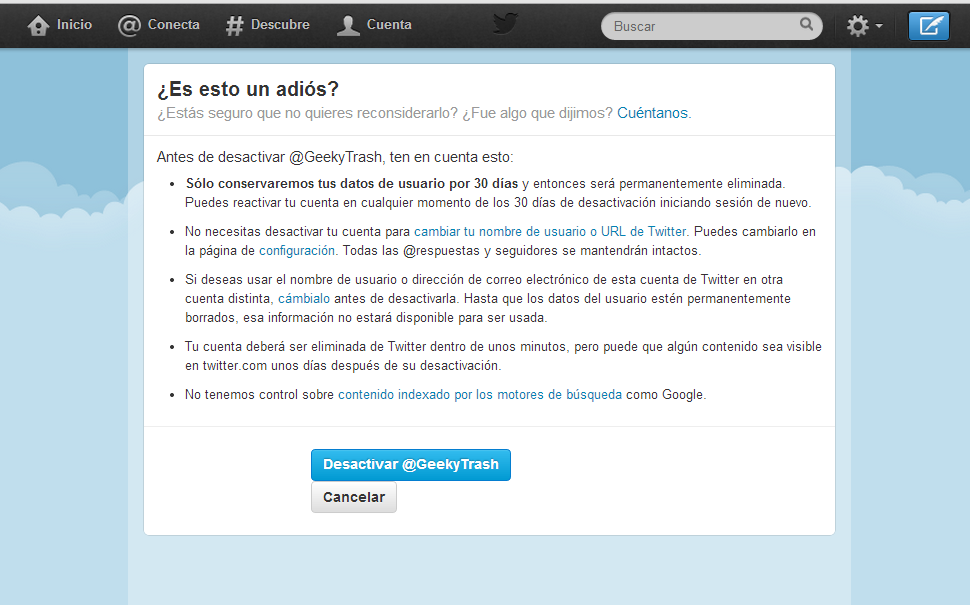Compose a new tweet with blue button
This screenshot has width=970, height=605.
click(928, 26)
